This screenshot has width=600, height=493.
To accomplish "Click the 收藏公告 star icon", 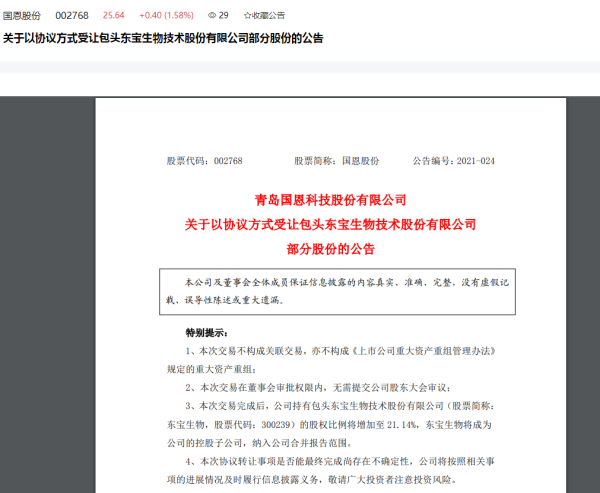I will [x=247, y=16].
